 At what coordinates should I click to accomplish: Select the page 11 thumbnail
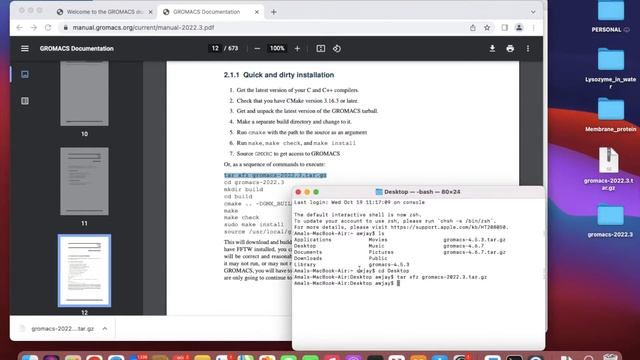84,181
